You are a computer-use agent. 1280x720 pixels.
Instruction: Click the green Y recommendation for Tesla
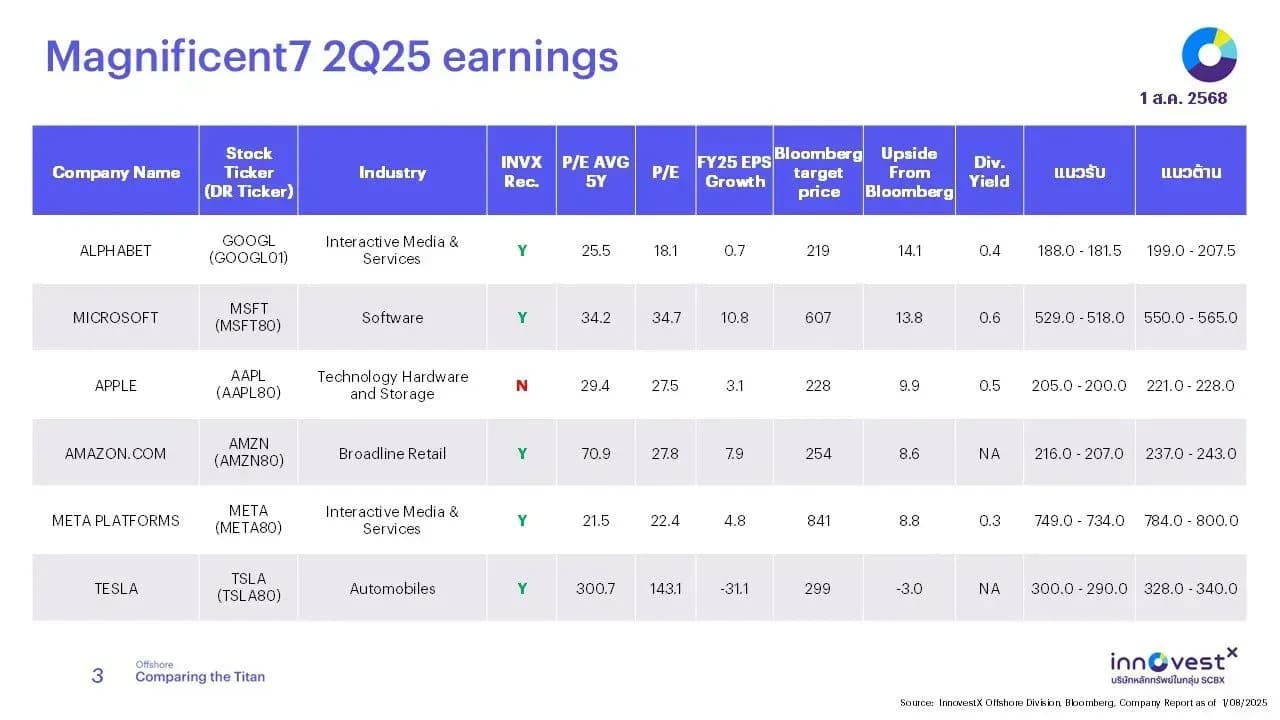tap(522, 588)
